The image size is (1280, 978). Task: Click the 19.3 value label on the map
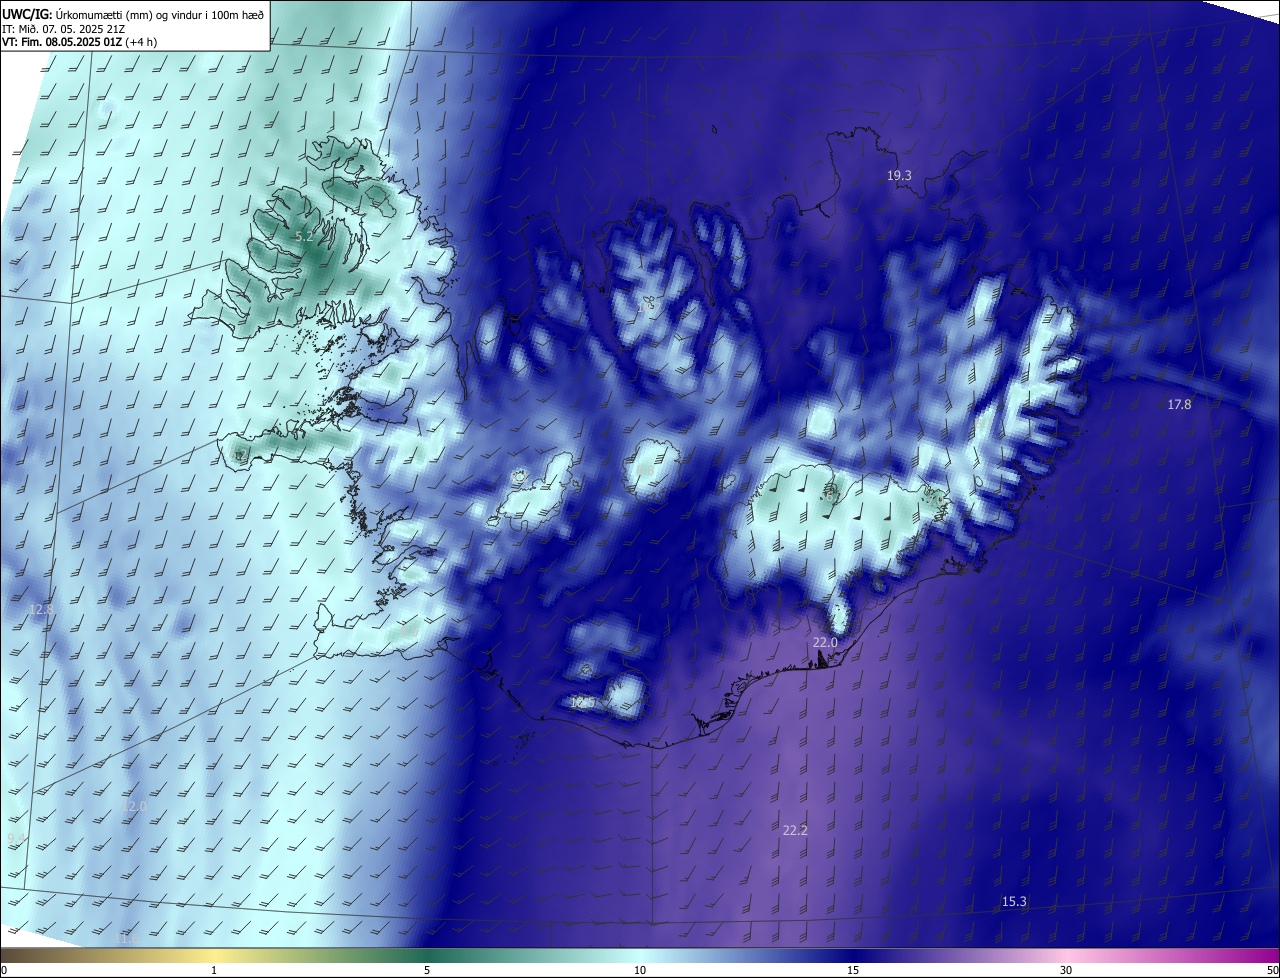tap(899, 175)
